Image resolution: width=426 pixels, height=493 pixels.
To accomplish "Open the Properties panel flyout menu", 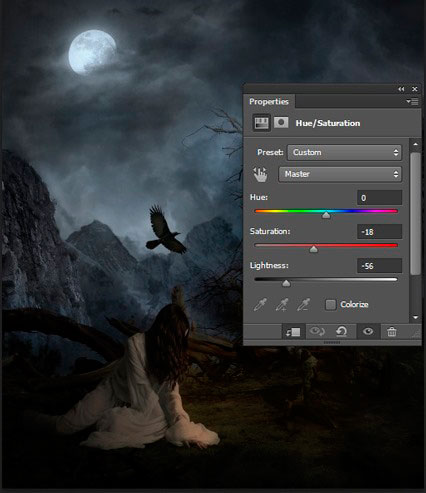I will coord(412,102).
